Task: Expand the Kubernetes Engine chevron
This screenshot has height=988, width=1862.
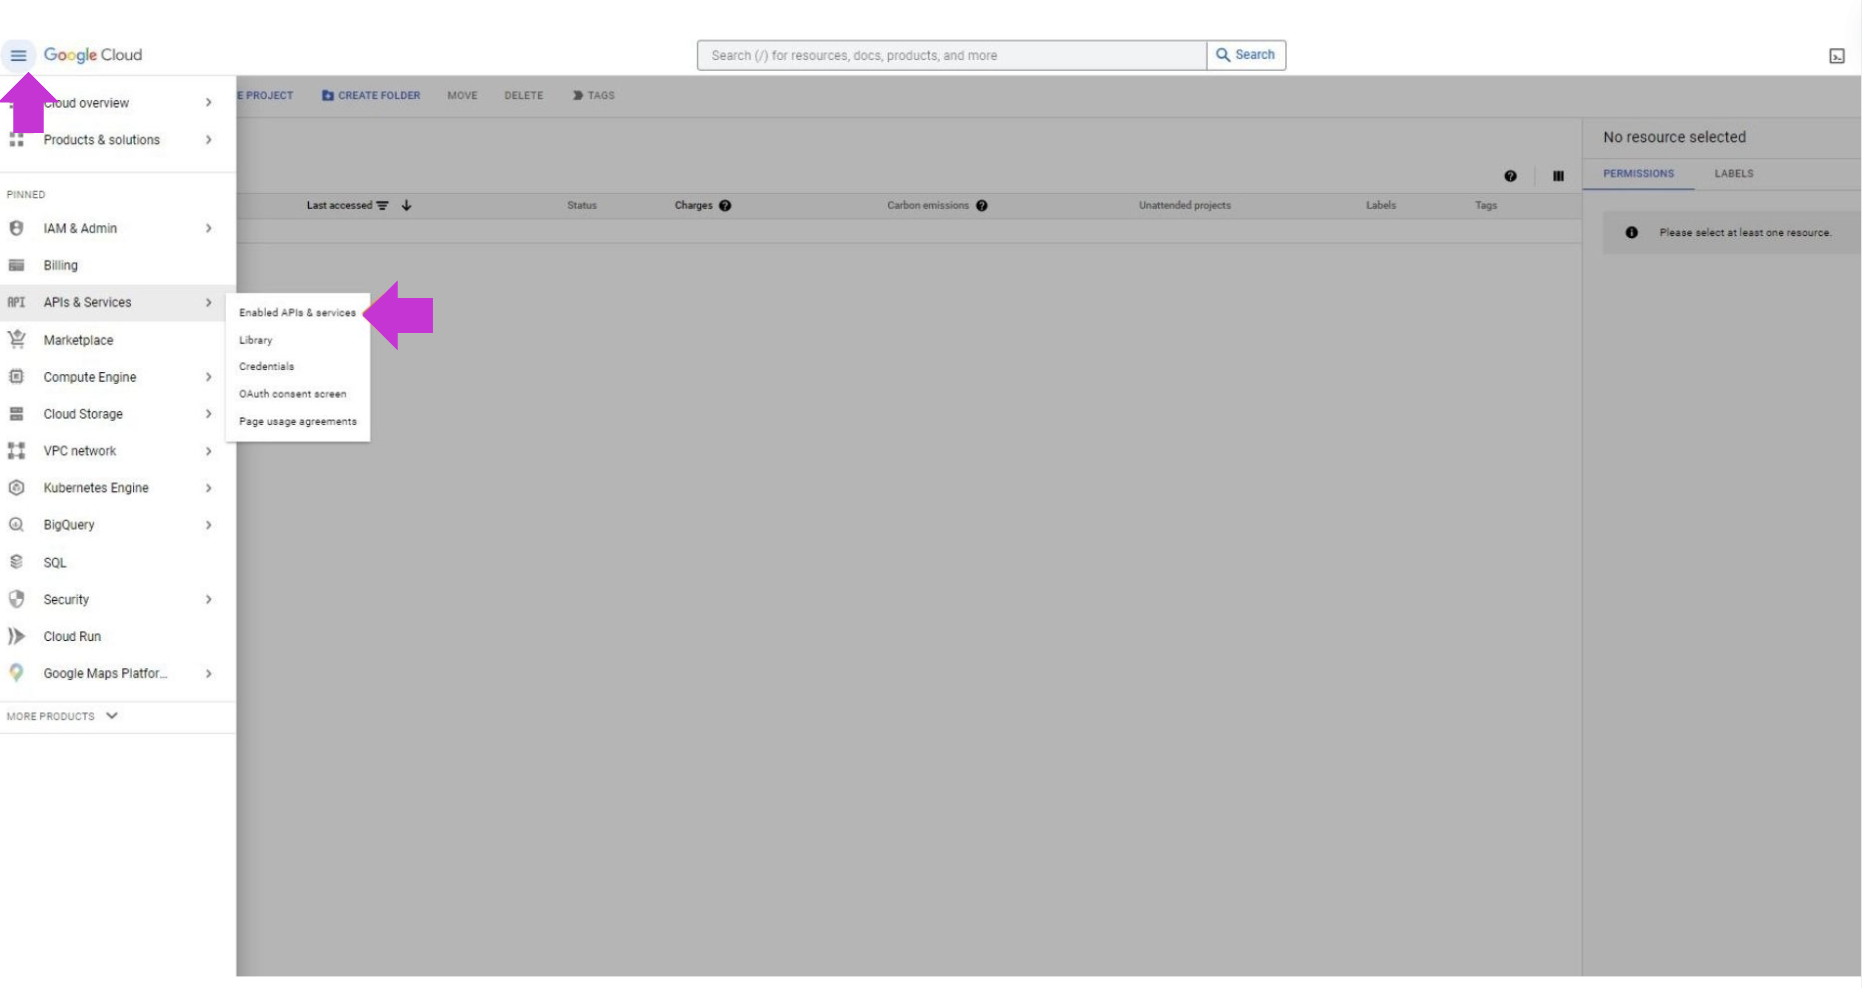Action: point(208,488)
